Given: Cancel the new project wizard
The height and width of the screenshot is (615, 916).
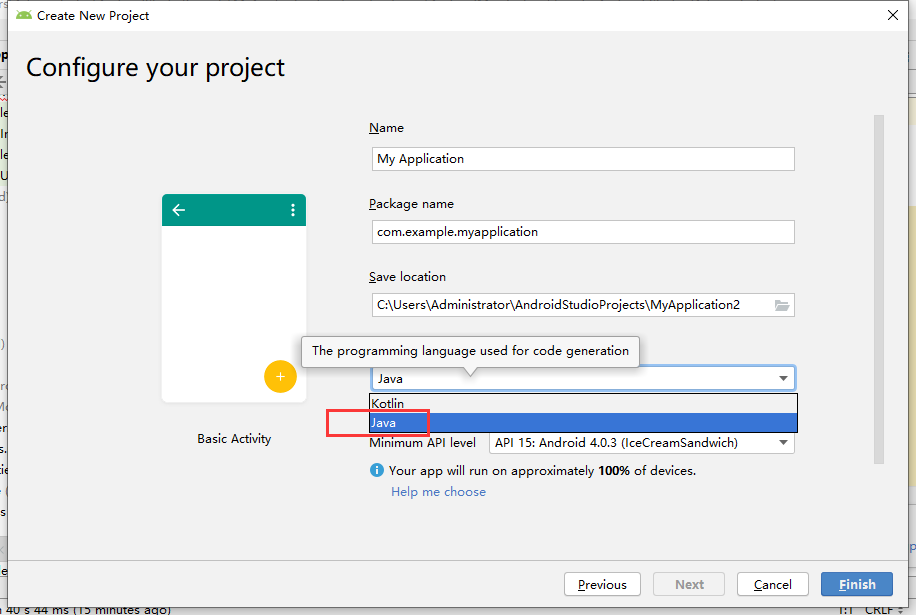Looking at the screenshot, I should coord(772,584).
